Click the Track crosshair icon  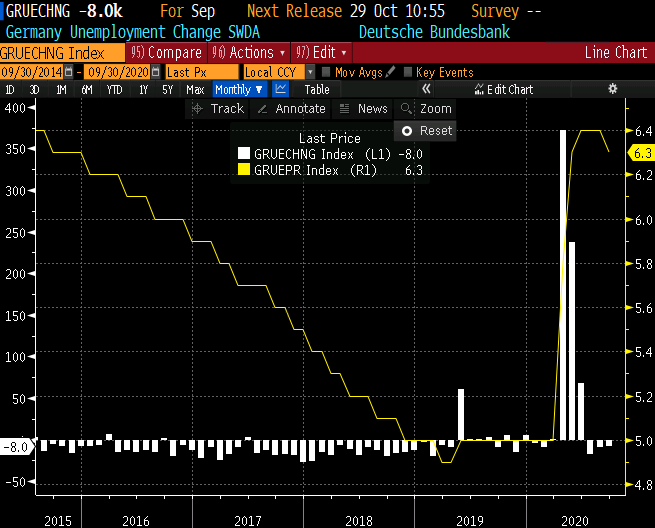click(x=198, y=109)
